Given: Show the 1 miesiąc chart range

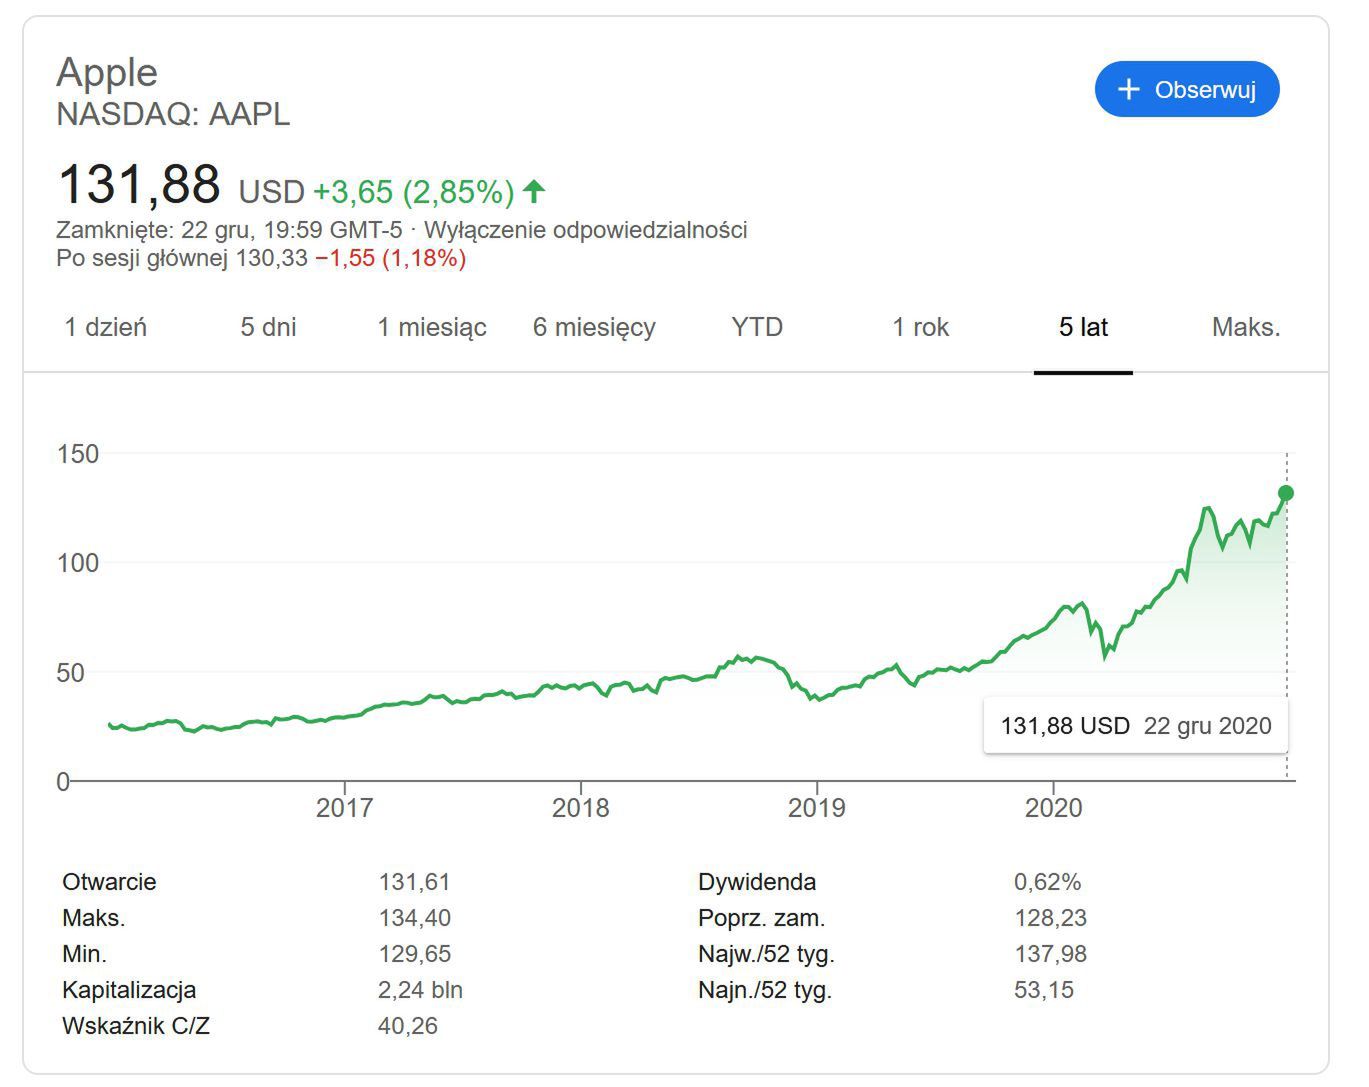Looking at the screenshot, I should (431, 327).
